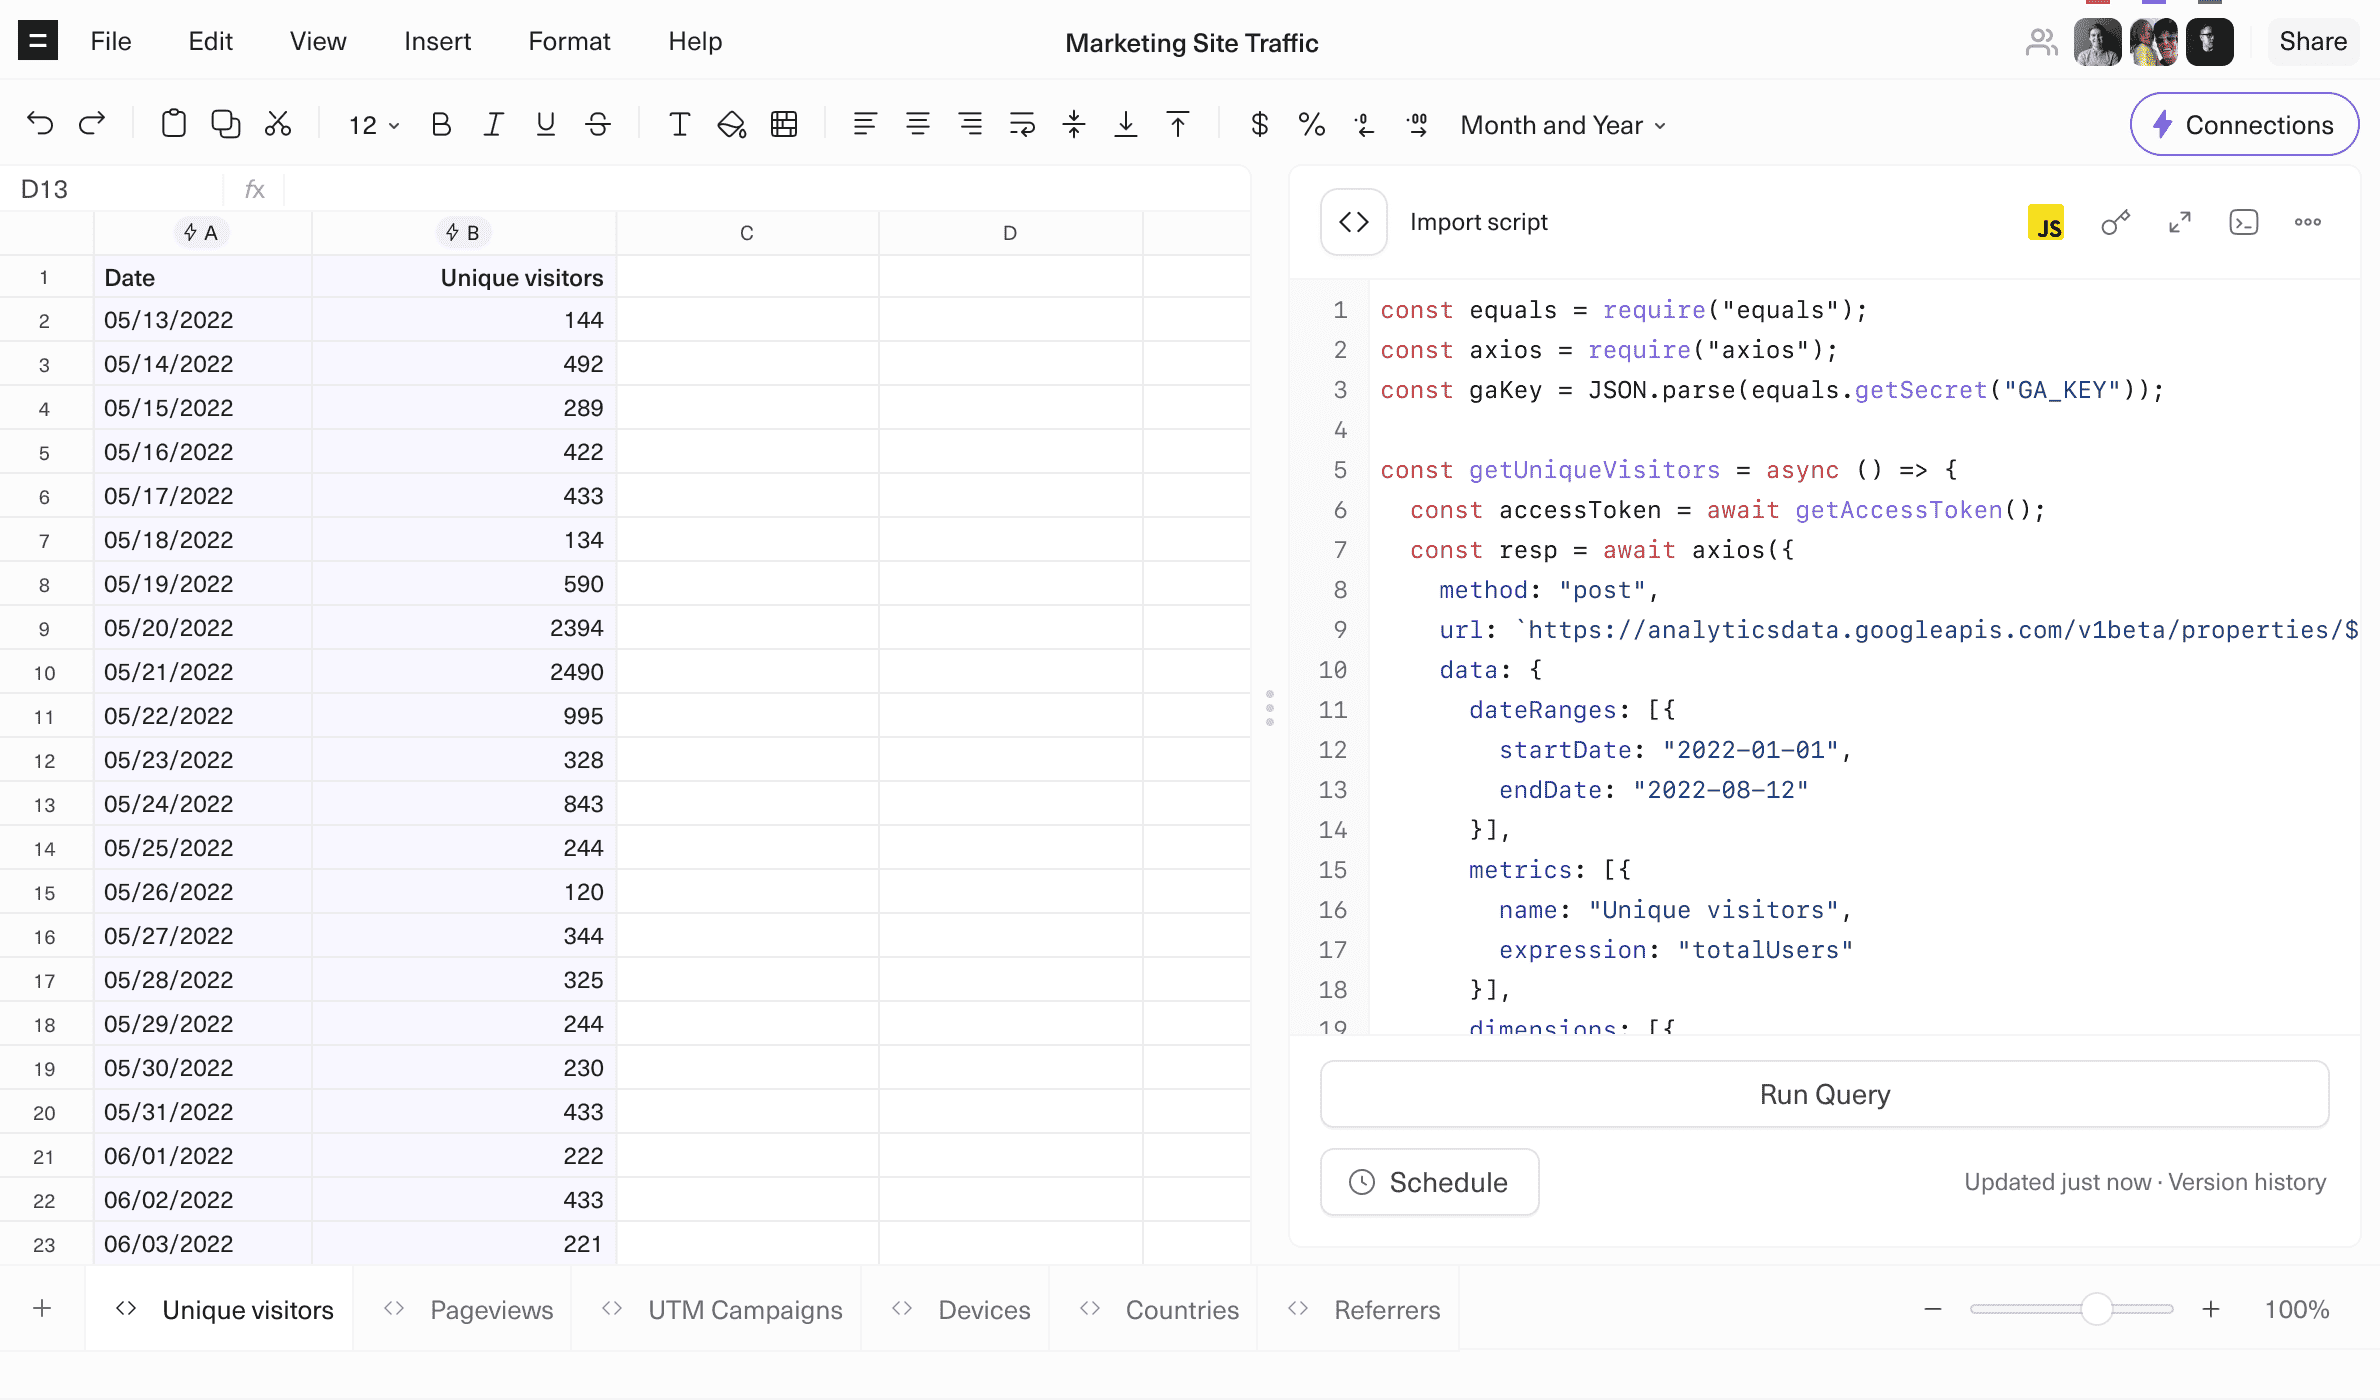Viewport: 2380px width, 1400px height.
Task: Expand the more options ellipsis menu
Action: (2313, 222)
